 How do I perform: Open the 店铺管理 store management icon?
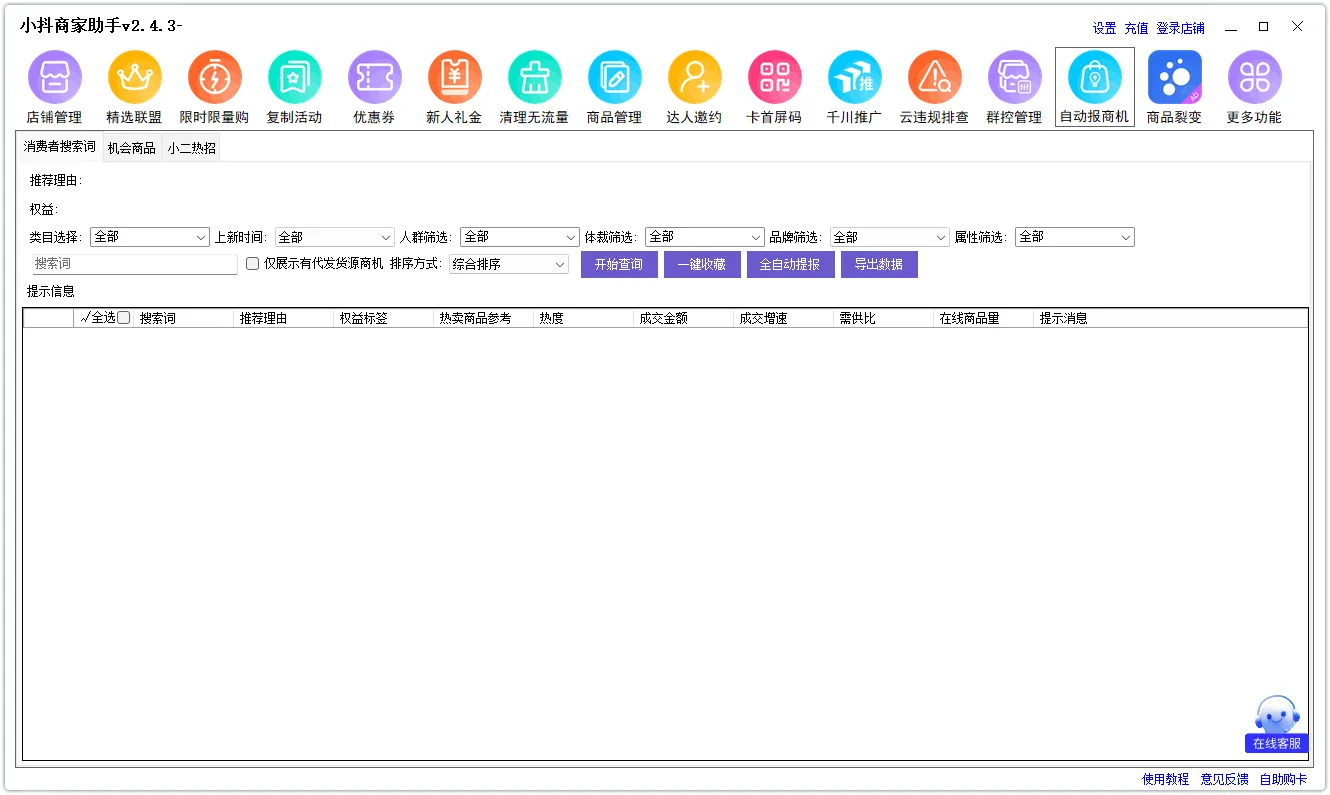click(x=54, y=78)
